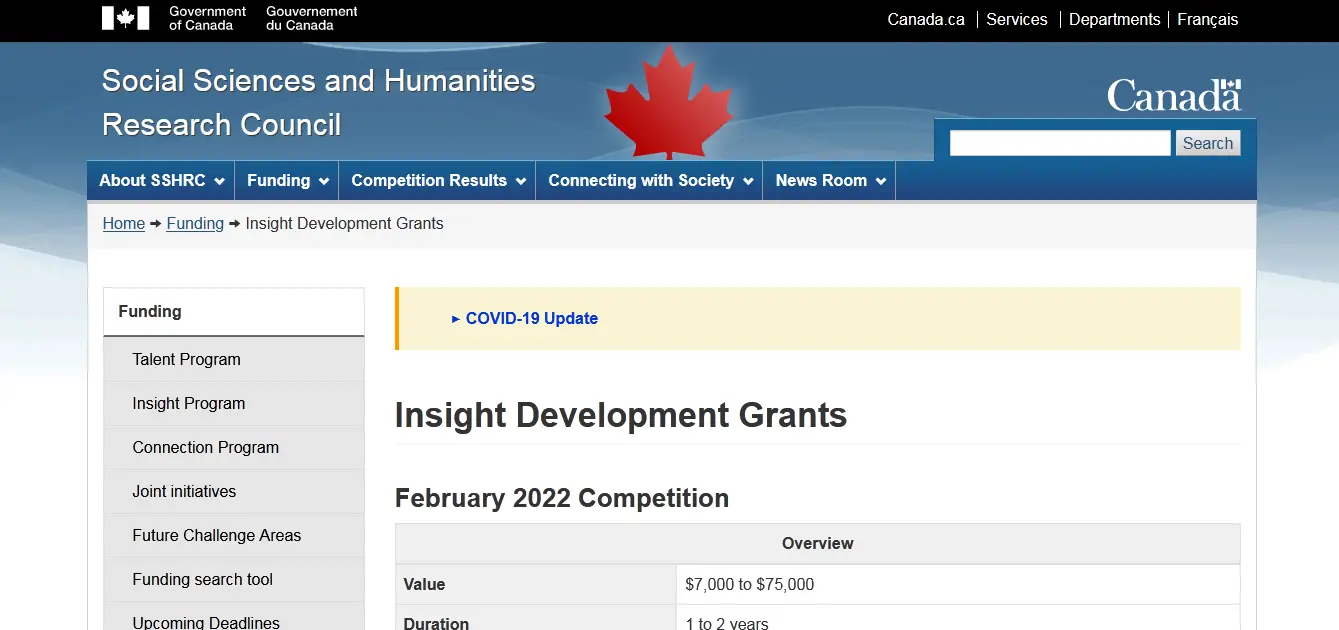Open the About SSHRC dropdown menu
The image size is (1339, 630).
pyautogui.click(x=160, y=181)
